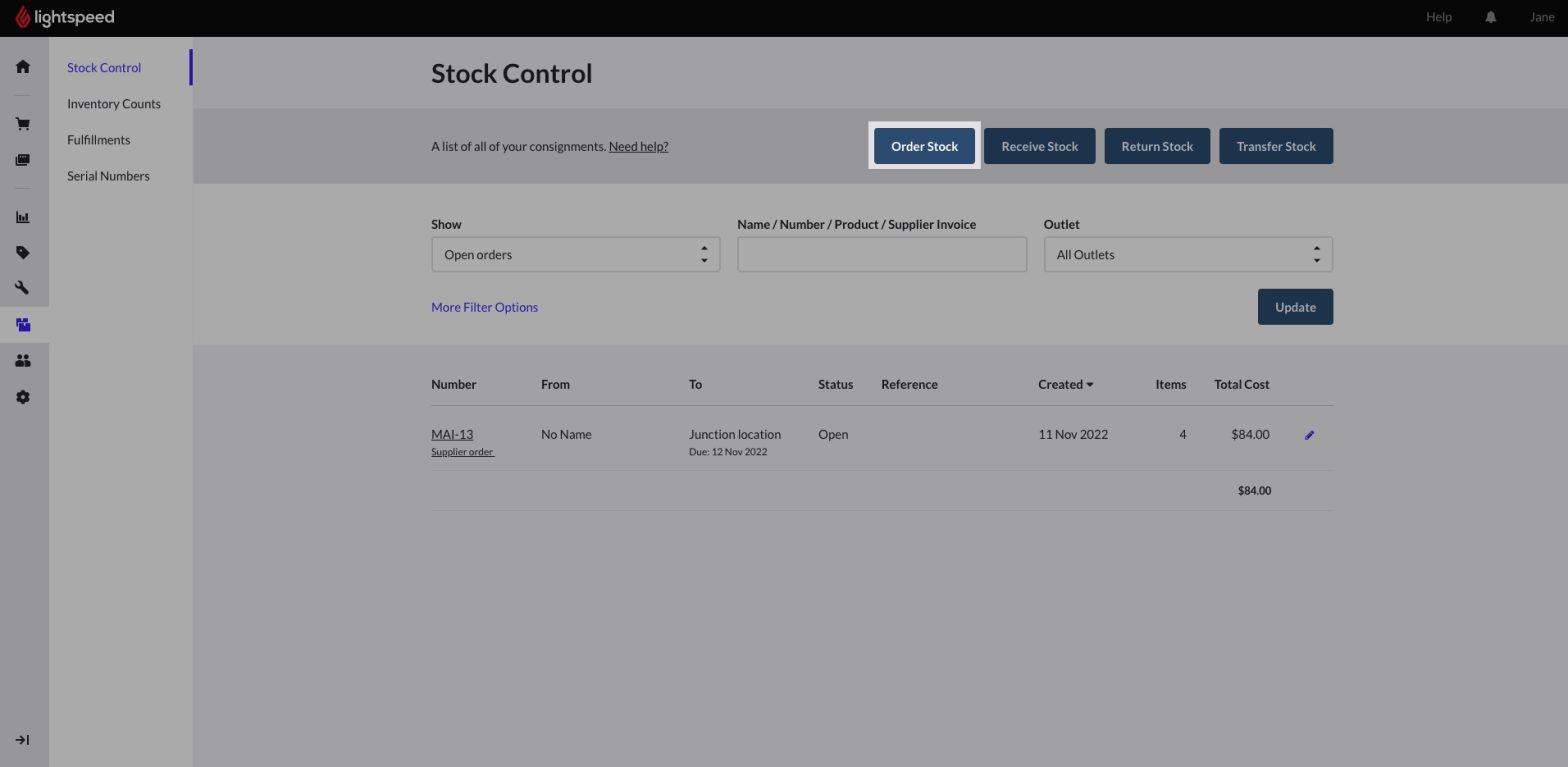Click the Name / Number search field
Viewport: 1568px width, 767px height.
click(x=881, y=255)
